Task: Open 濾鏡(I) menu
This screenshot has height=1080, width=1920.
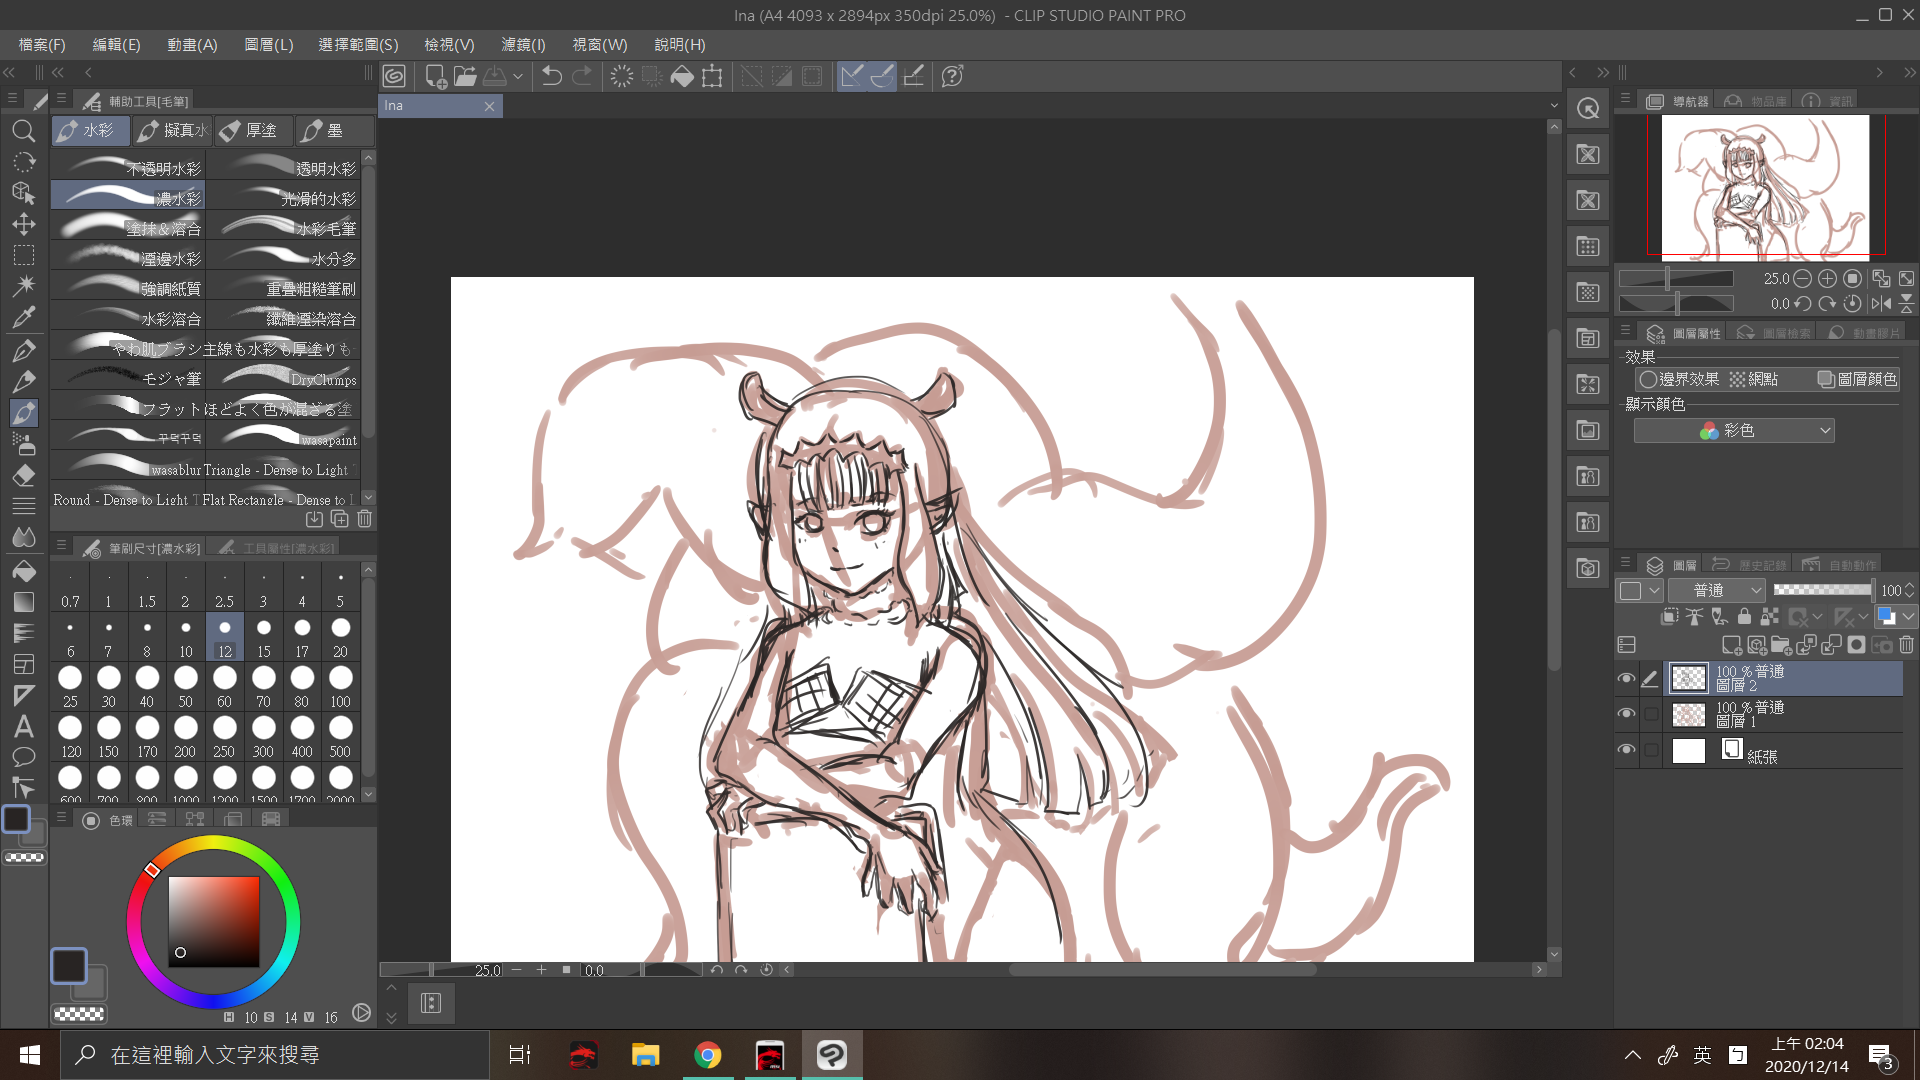Action: (x=523, y=45)
